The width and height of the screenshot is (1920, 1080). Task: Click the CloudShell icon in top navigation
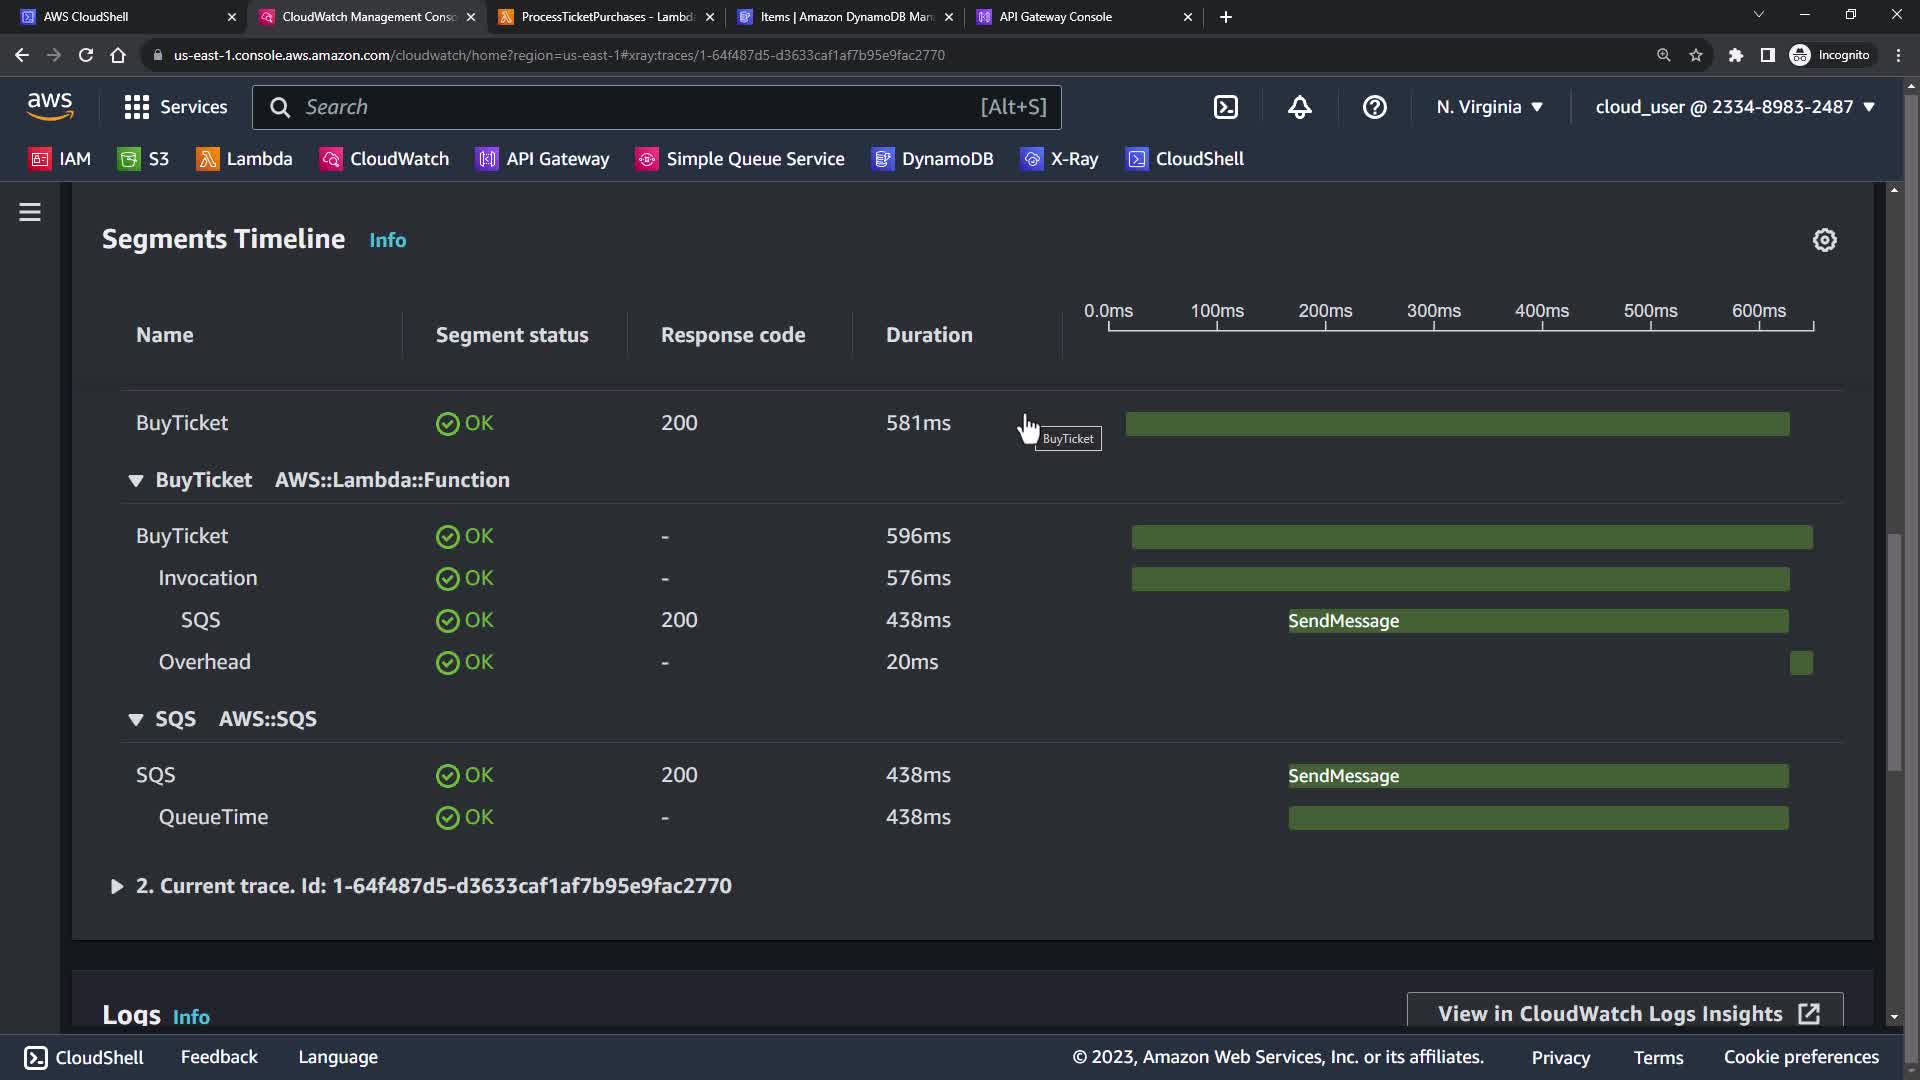click(1225, 107)
